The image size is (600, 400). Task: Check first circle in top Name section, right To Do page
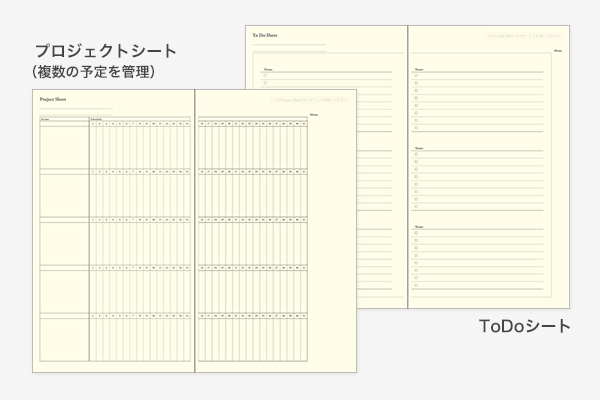coord(416,76)
